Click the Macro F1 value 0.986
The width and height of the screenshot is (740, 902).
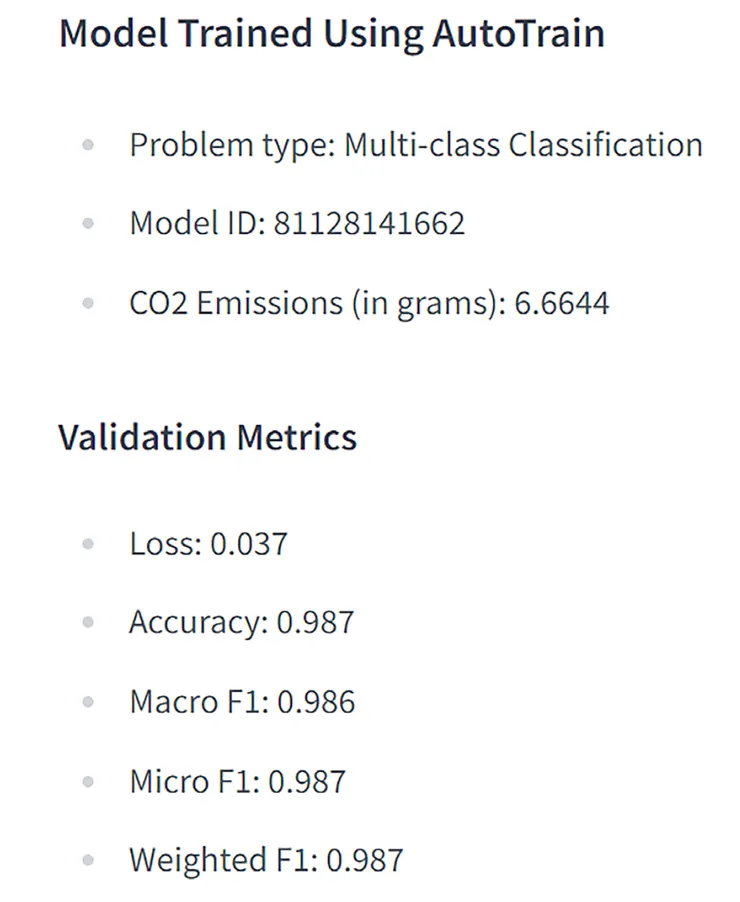316,701
